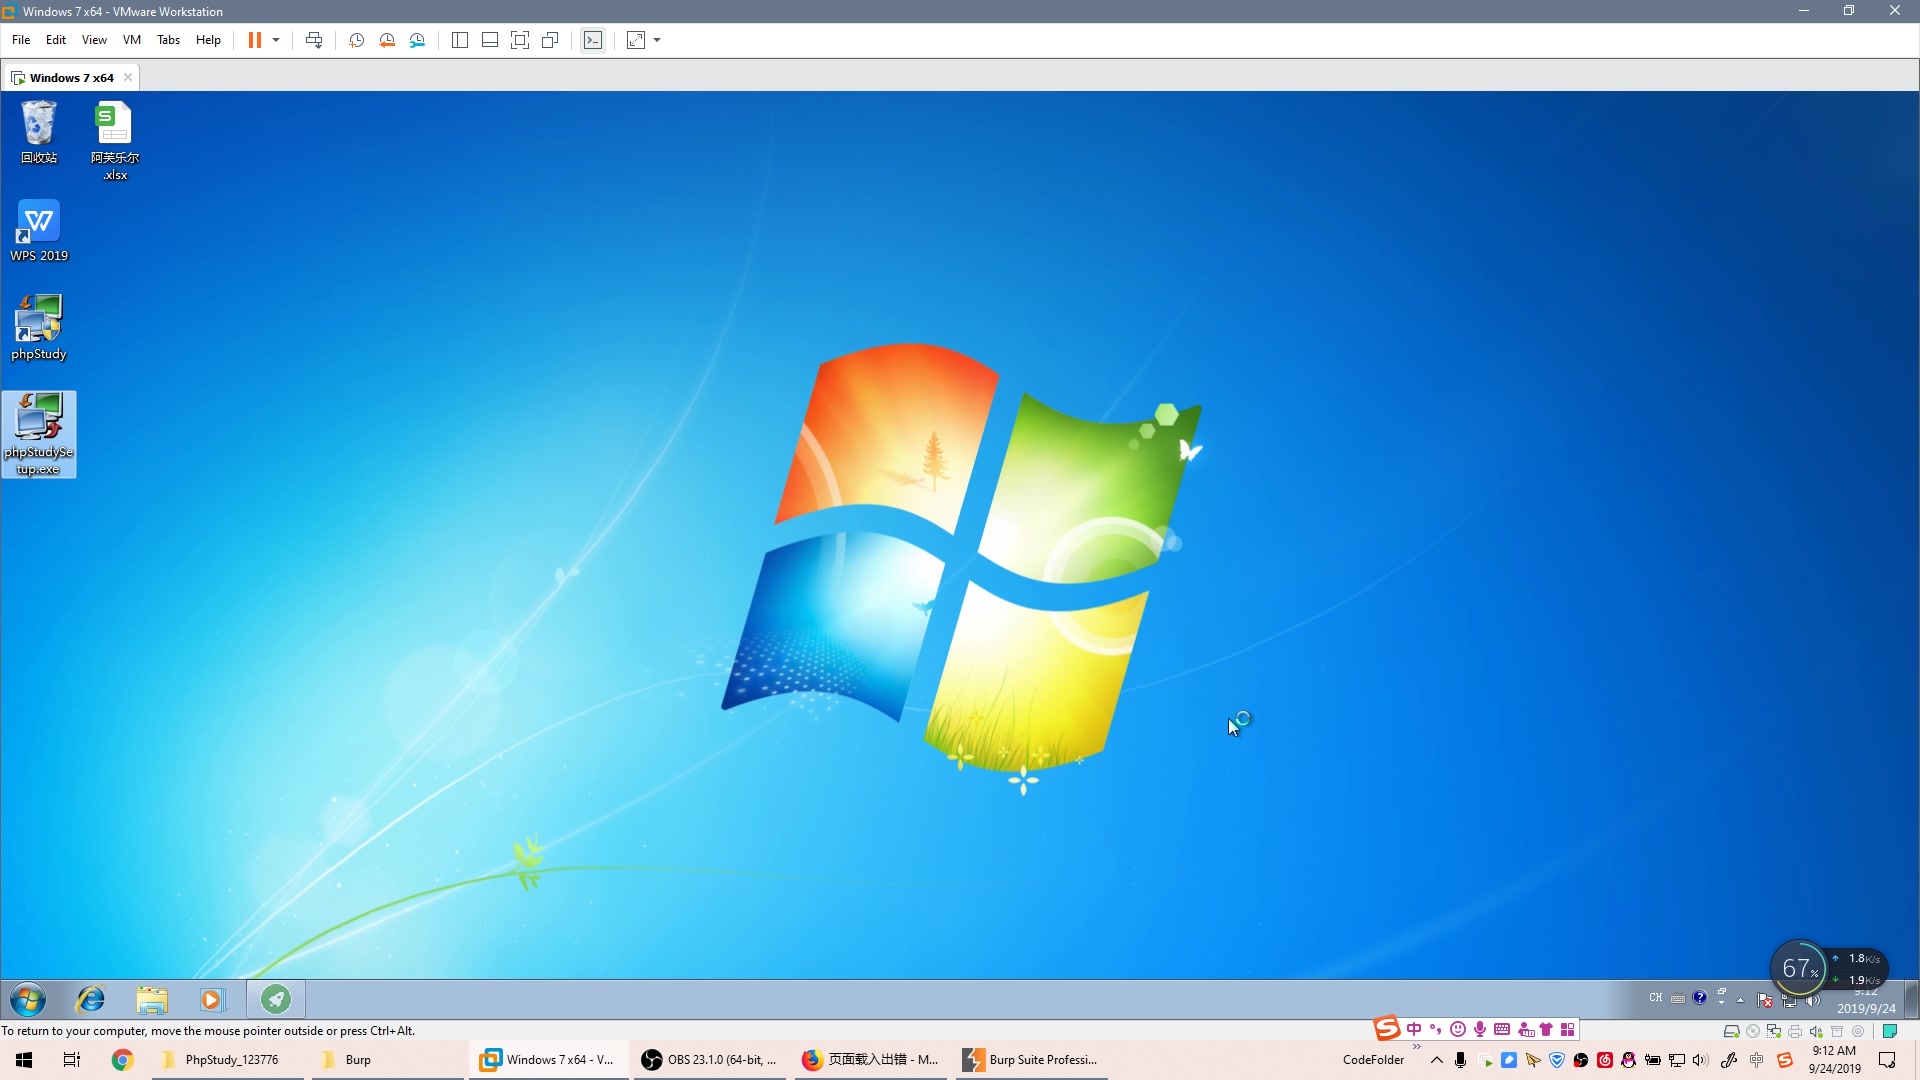This screenshot has width=1920, height=1080.
Task: Click the 67% memory floating widget
Action: pos(1798,968)
